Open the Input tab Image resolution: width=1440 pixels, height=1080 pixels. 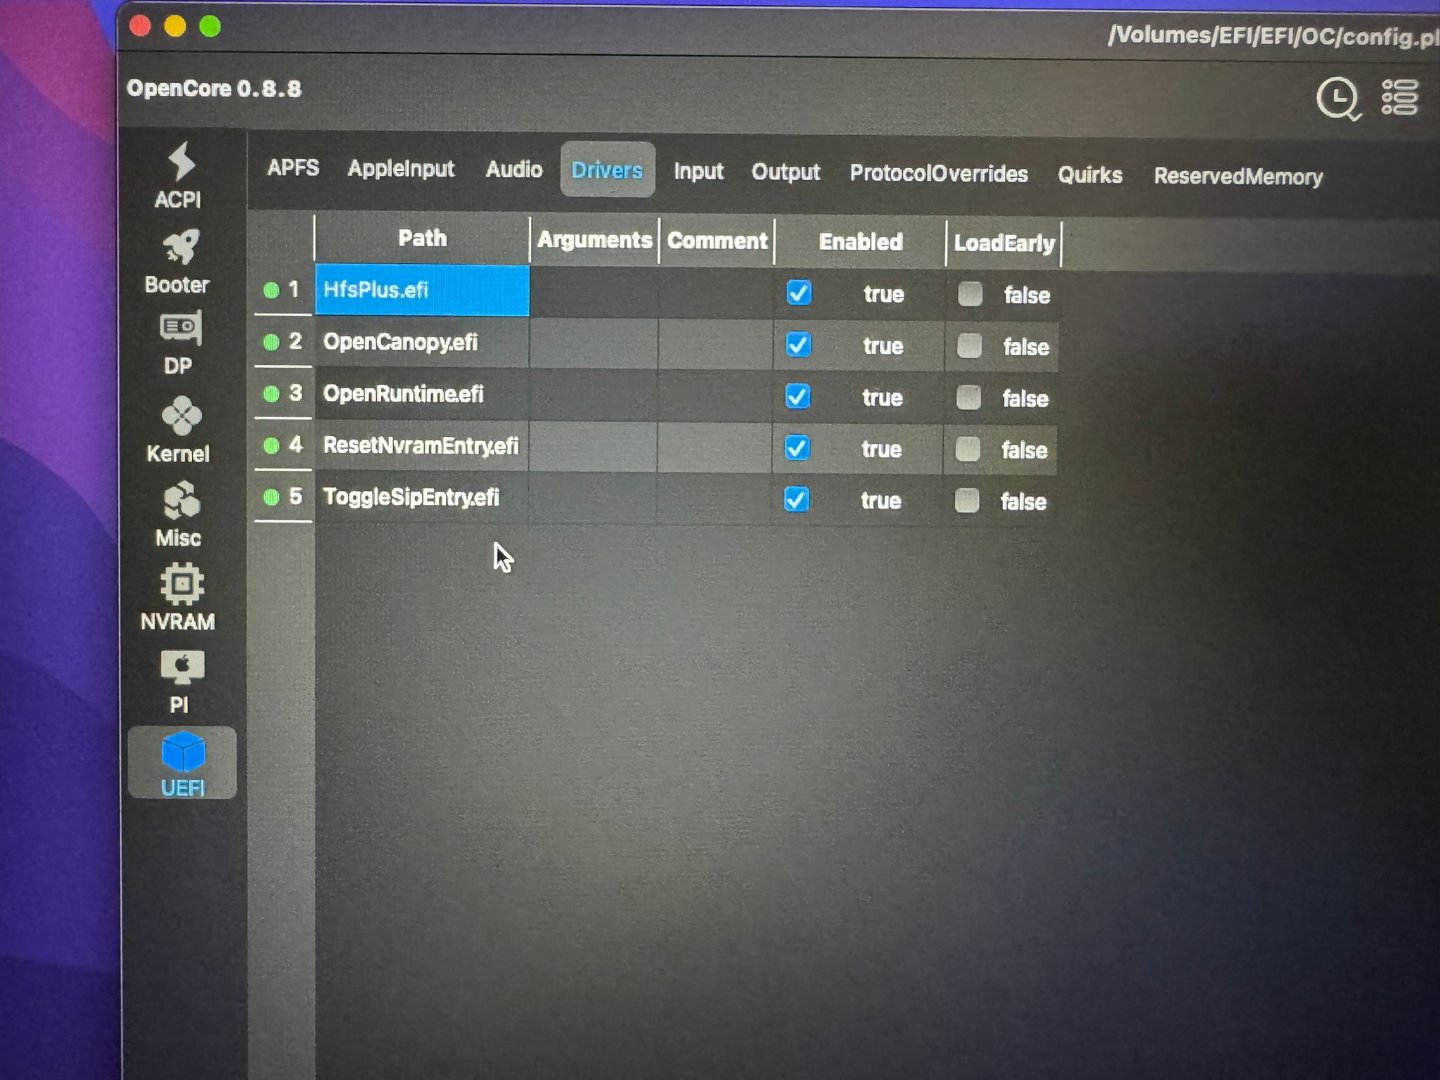(698, 172)
